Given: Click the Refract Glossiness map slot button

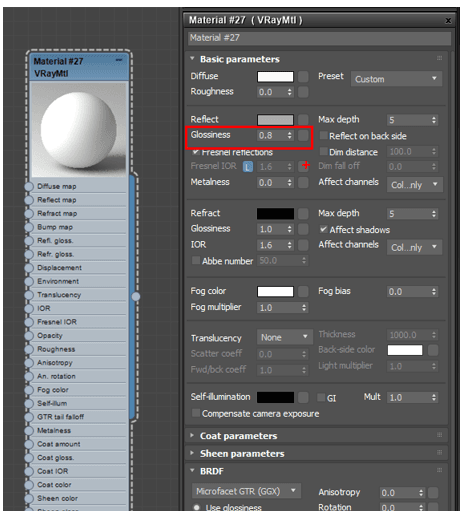Looking at the screenshot, I should point(303,229).
